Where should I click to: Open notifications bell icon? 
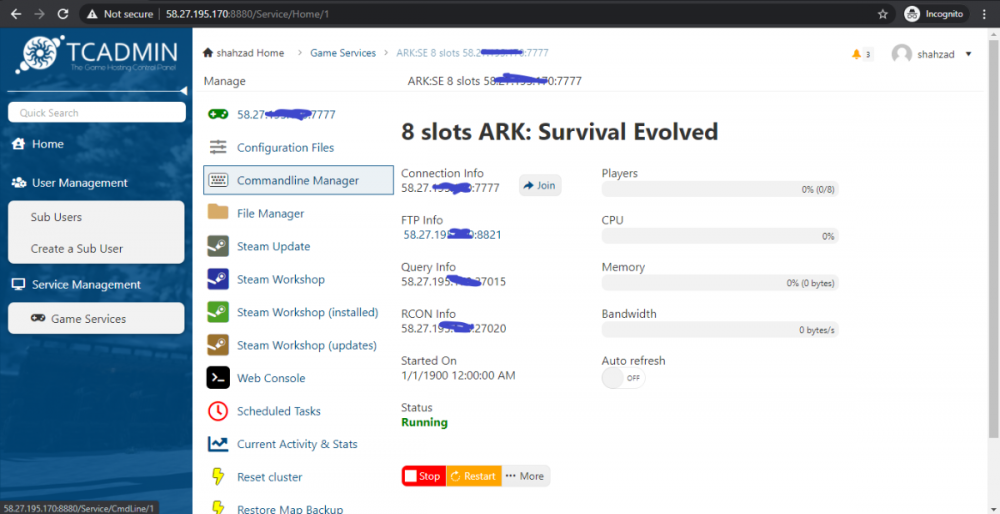tap(857, 54)
